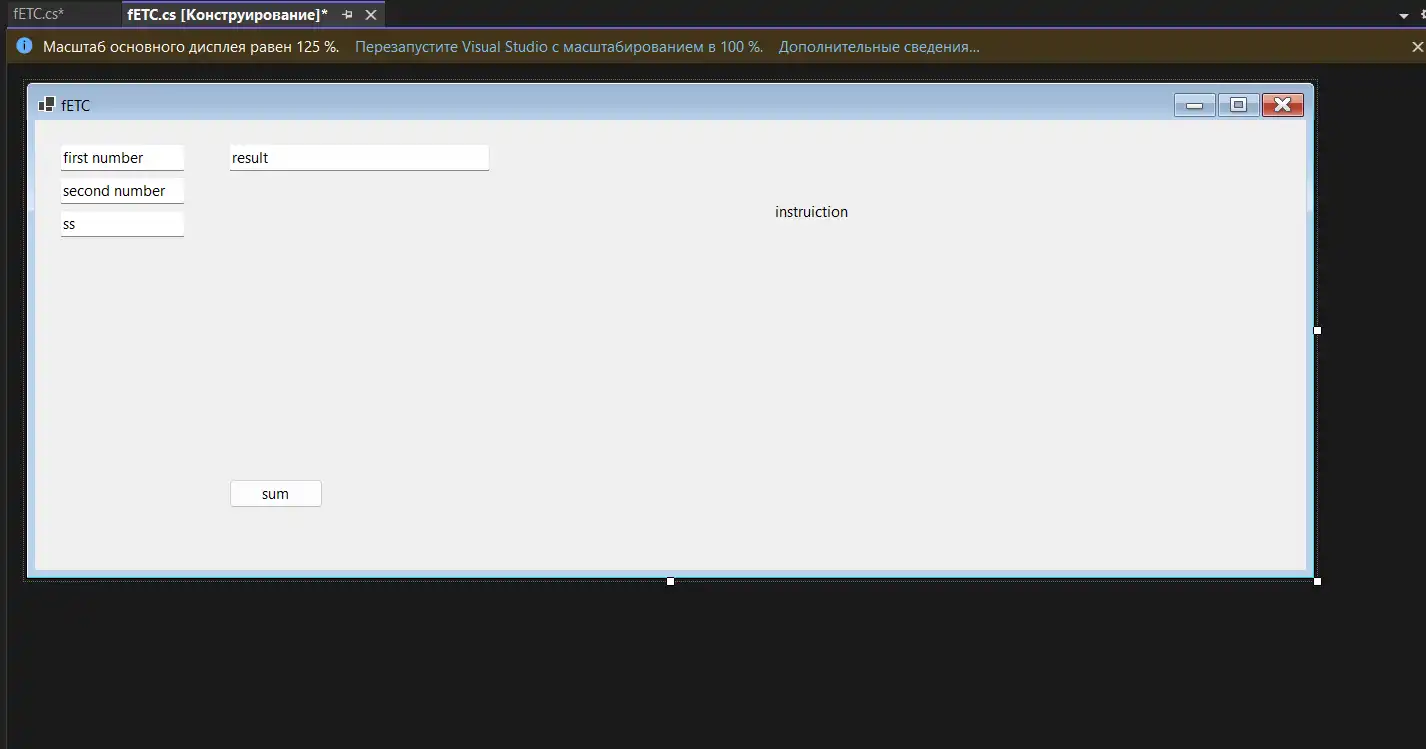Select the 'ss' text box
Image resolution: width=1426 pixels, height=749 pixels.
coord(122,224)
